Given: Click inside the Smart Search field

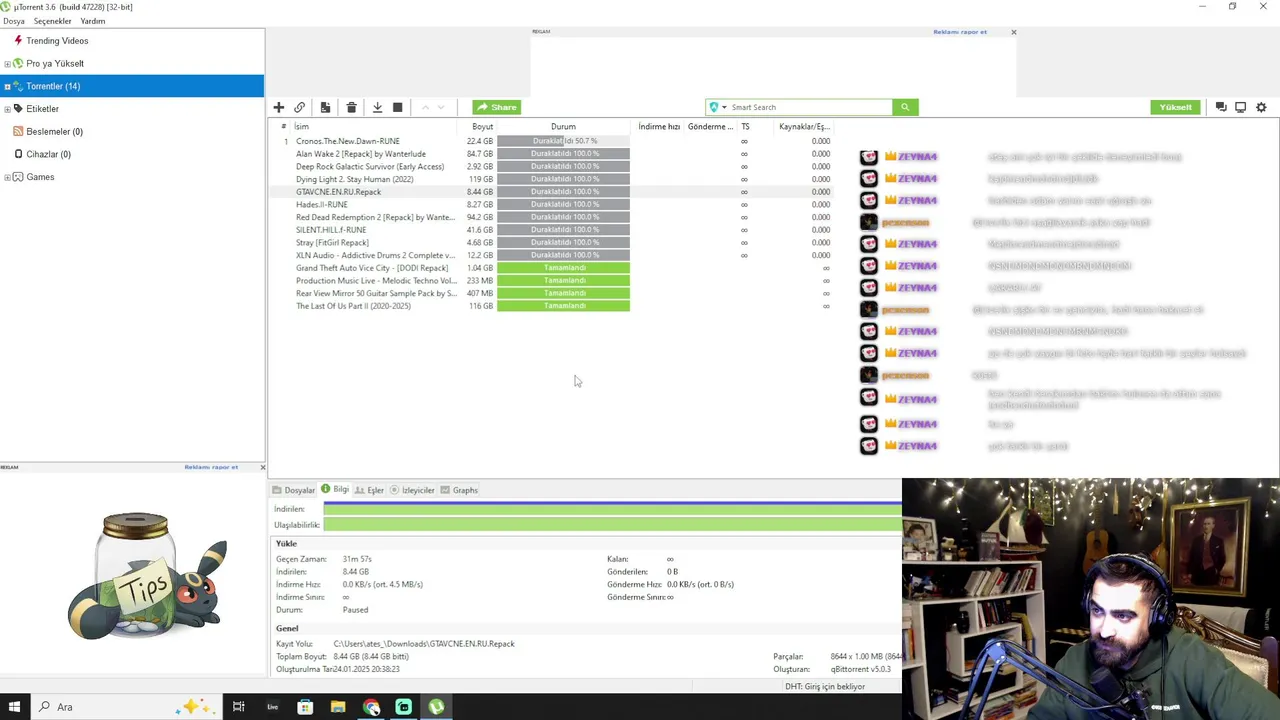Looking at the screenshot, I should 810,107.
